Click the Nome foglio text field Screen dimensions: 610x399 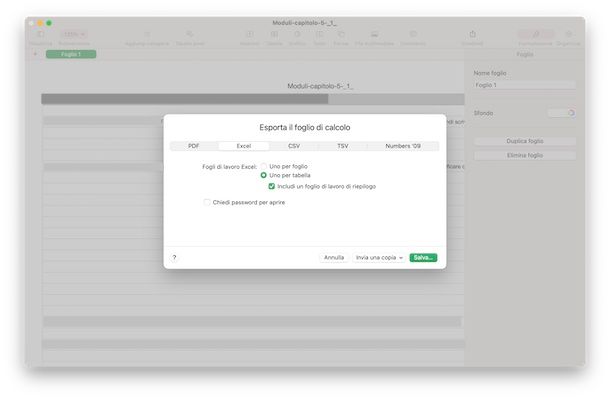click(x=524, y=85)
